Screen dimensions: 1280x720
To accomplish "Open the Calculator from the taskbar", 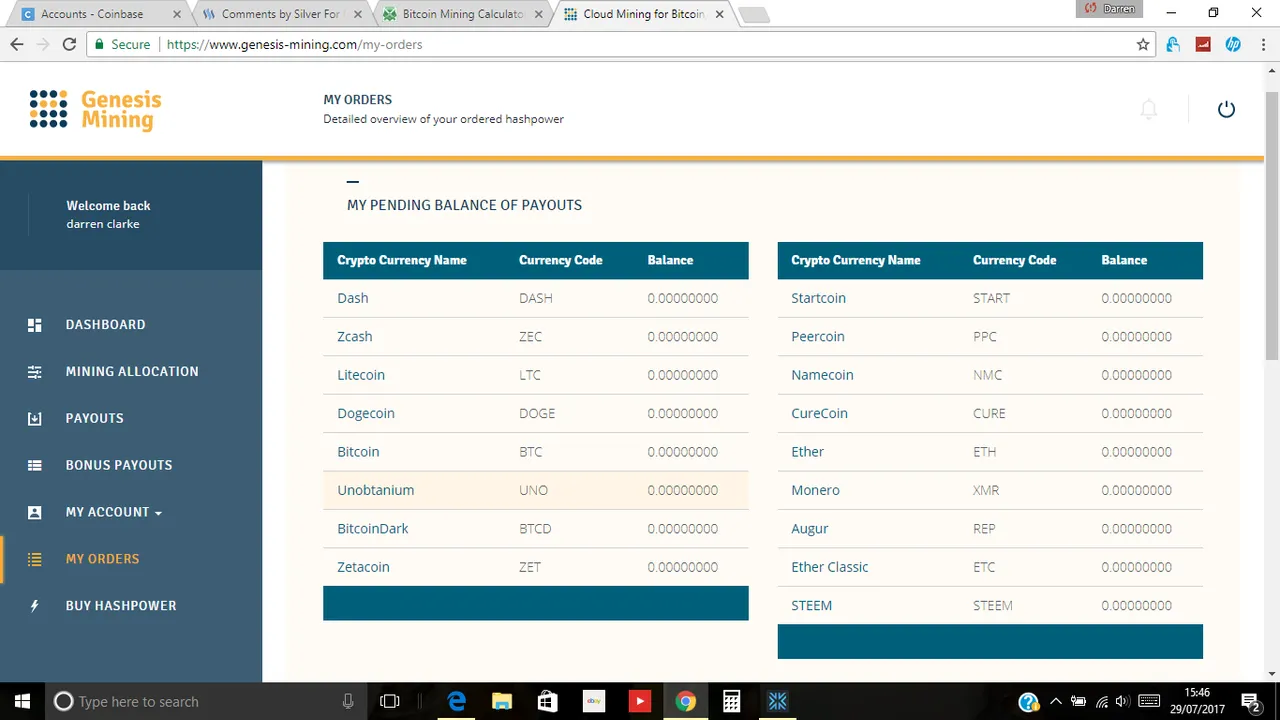I will (x=732, y=702).
